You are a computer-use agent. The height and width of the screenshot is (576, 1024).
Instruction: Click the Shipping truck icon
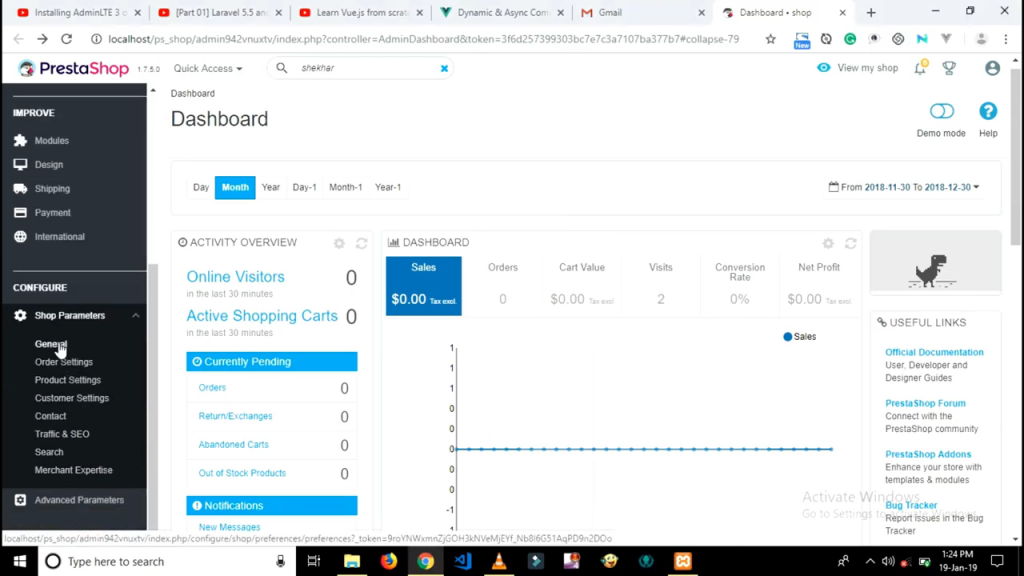(22, 188)
